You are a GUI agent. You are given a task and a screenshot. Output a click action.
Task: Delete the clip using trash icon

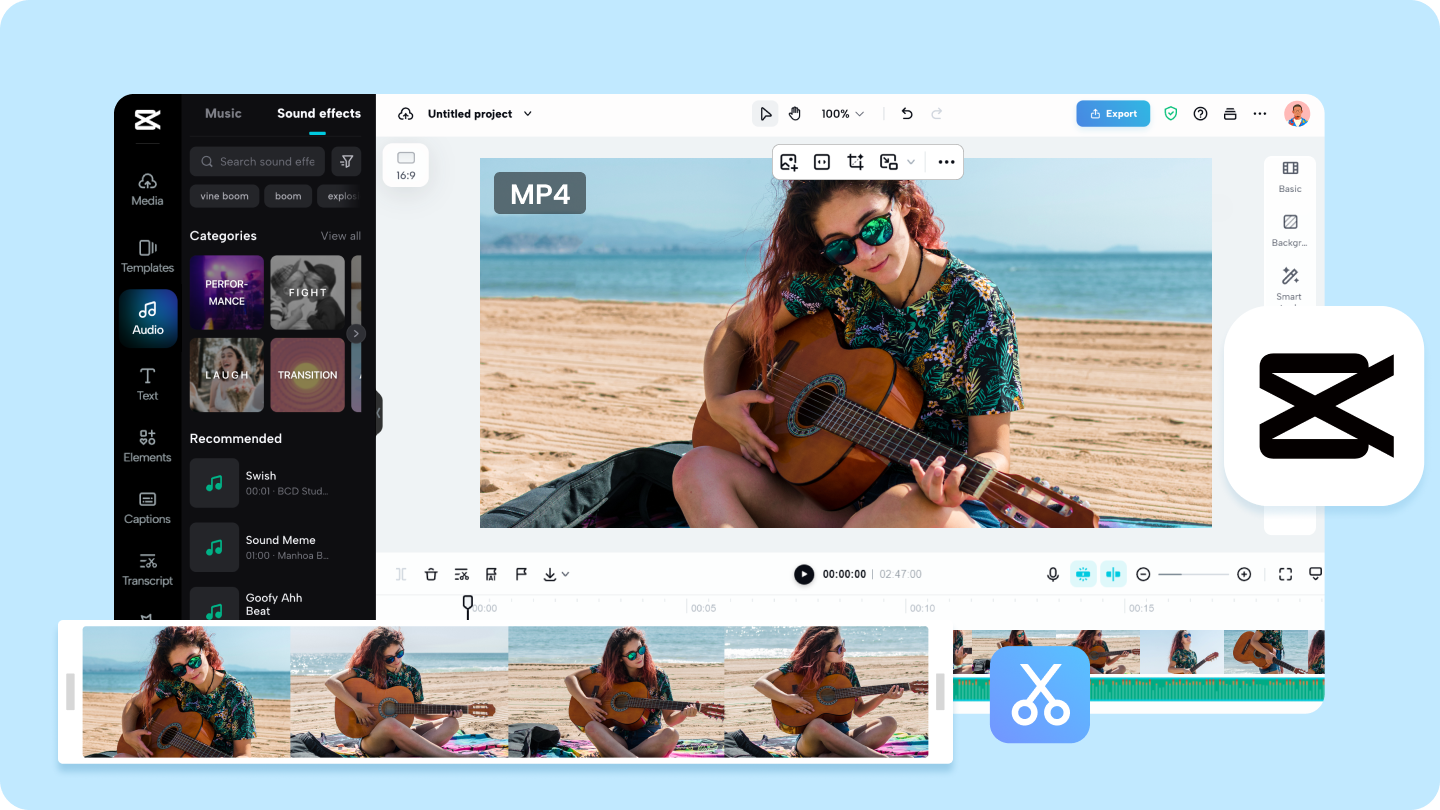coord(431,574)
